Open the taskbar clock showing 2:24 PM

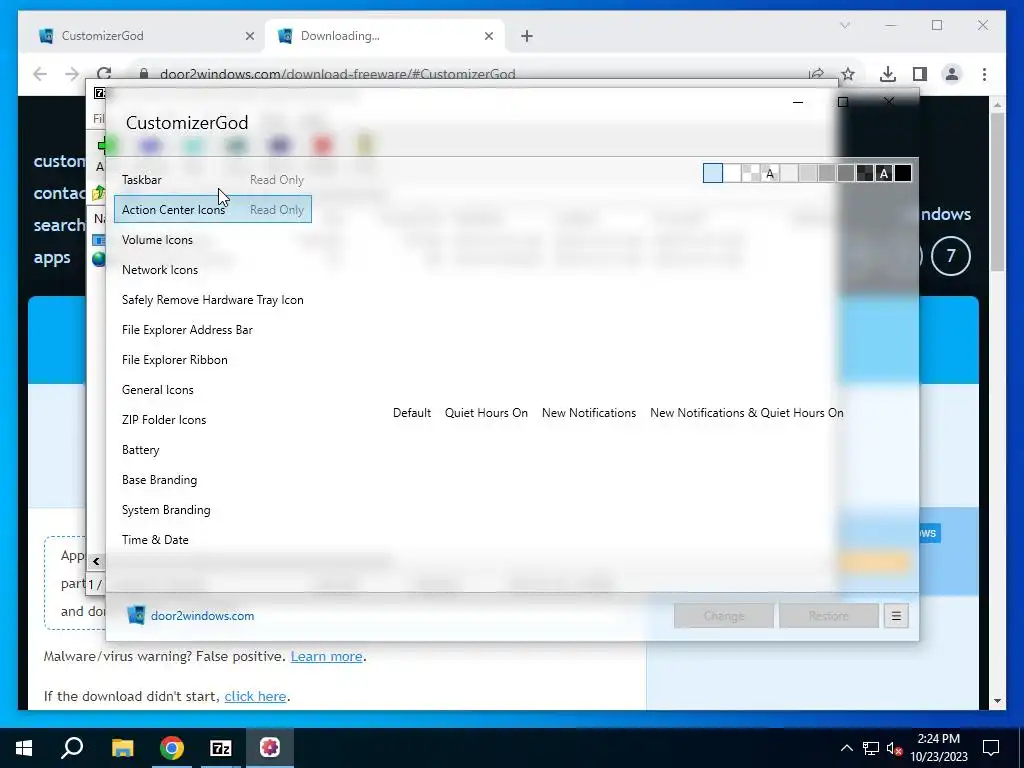click(938, 748)
